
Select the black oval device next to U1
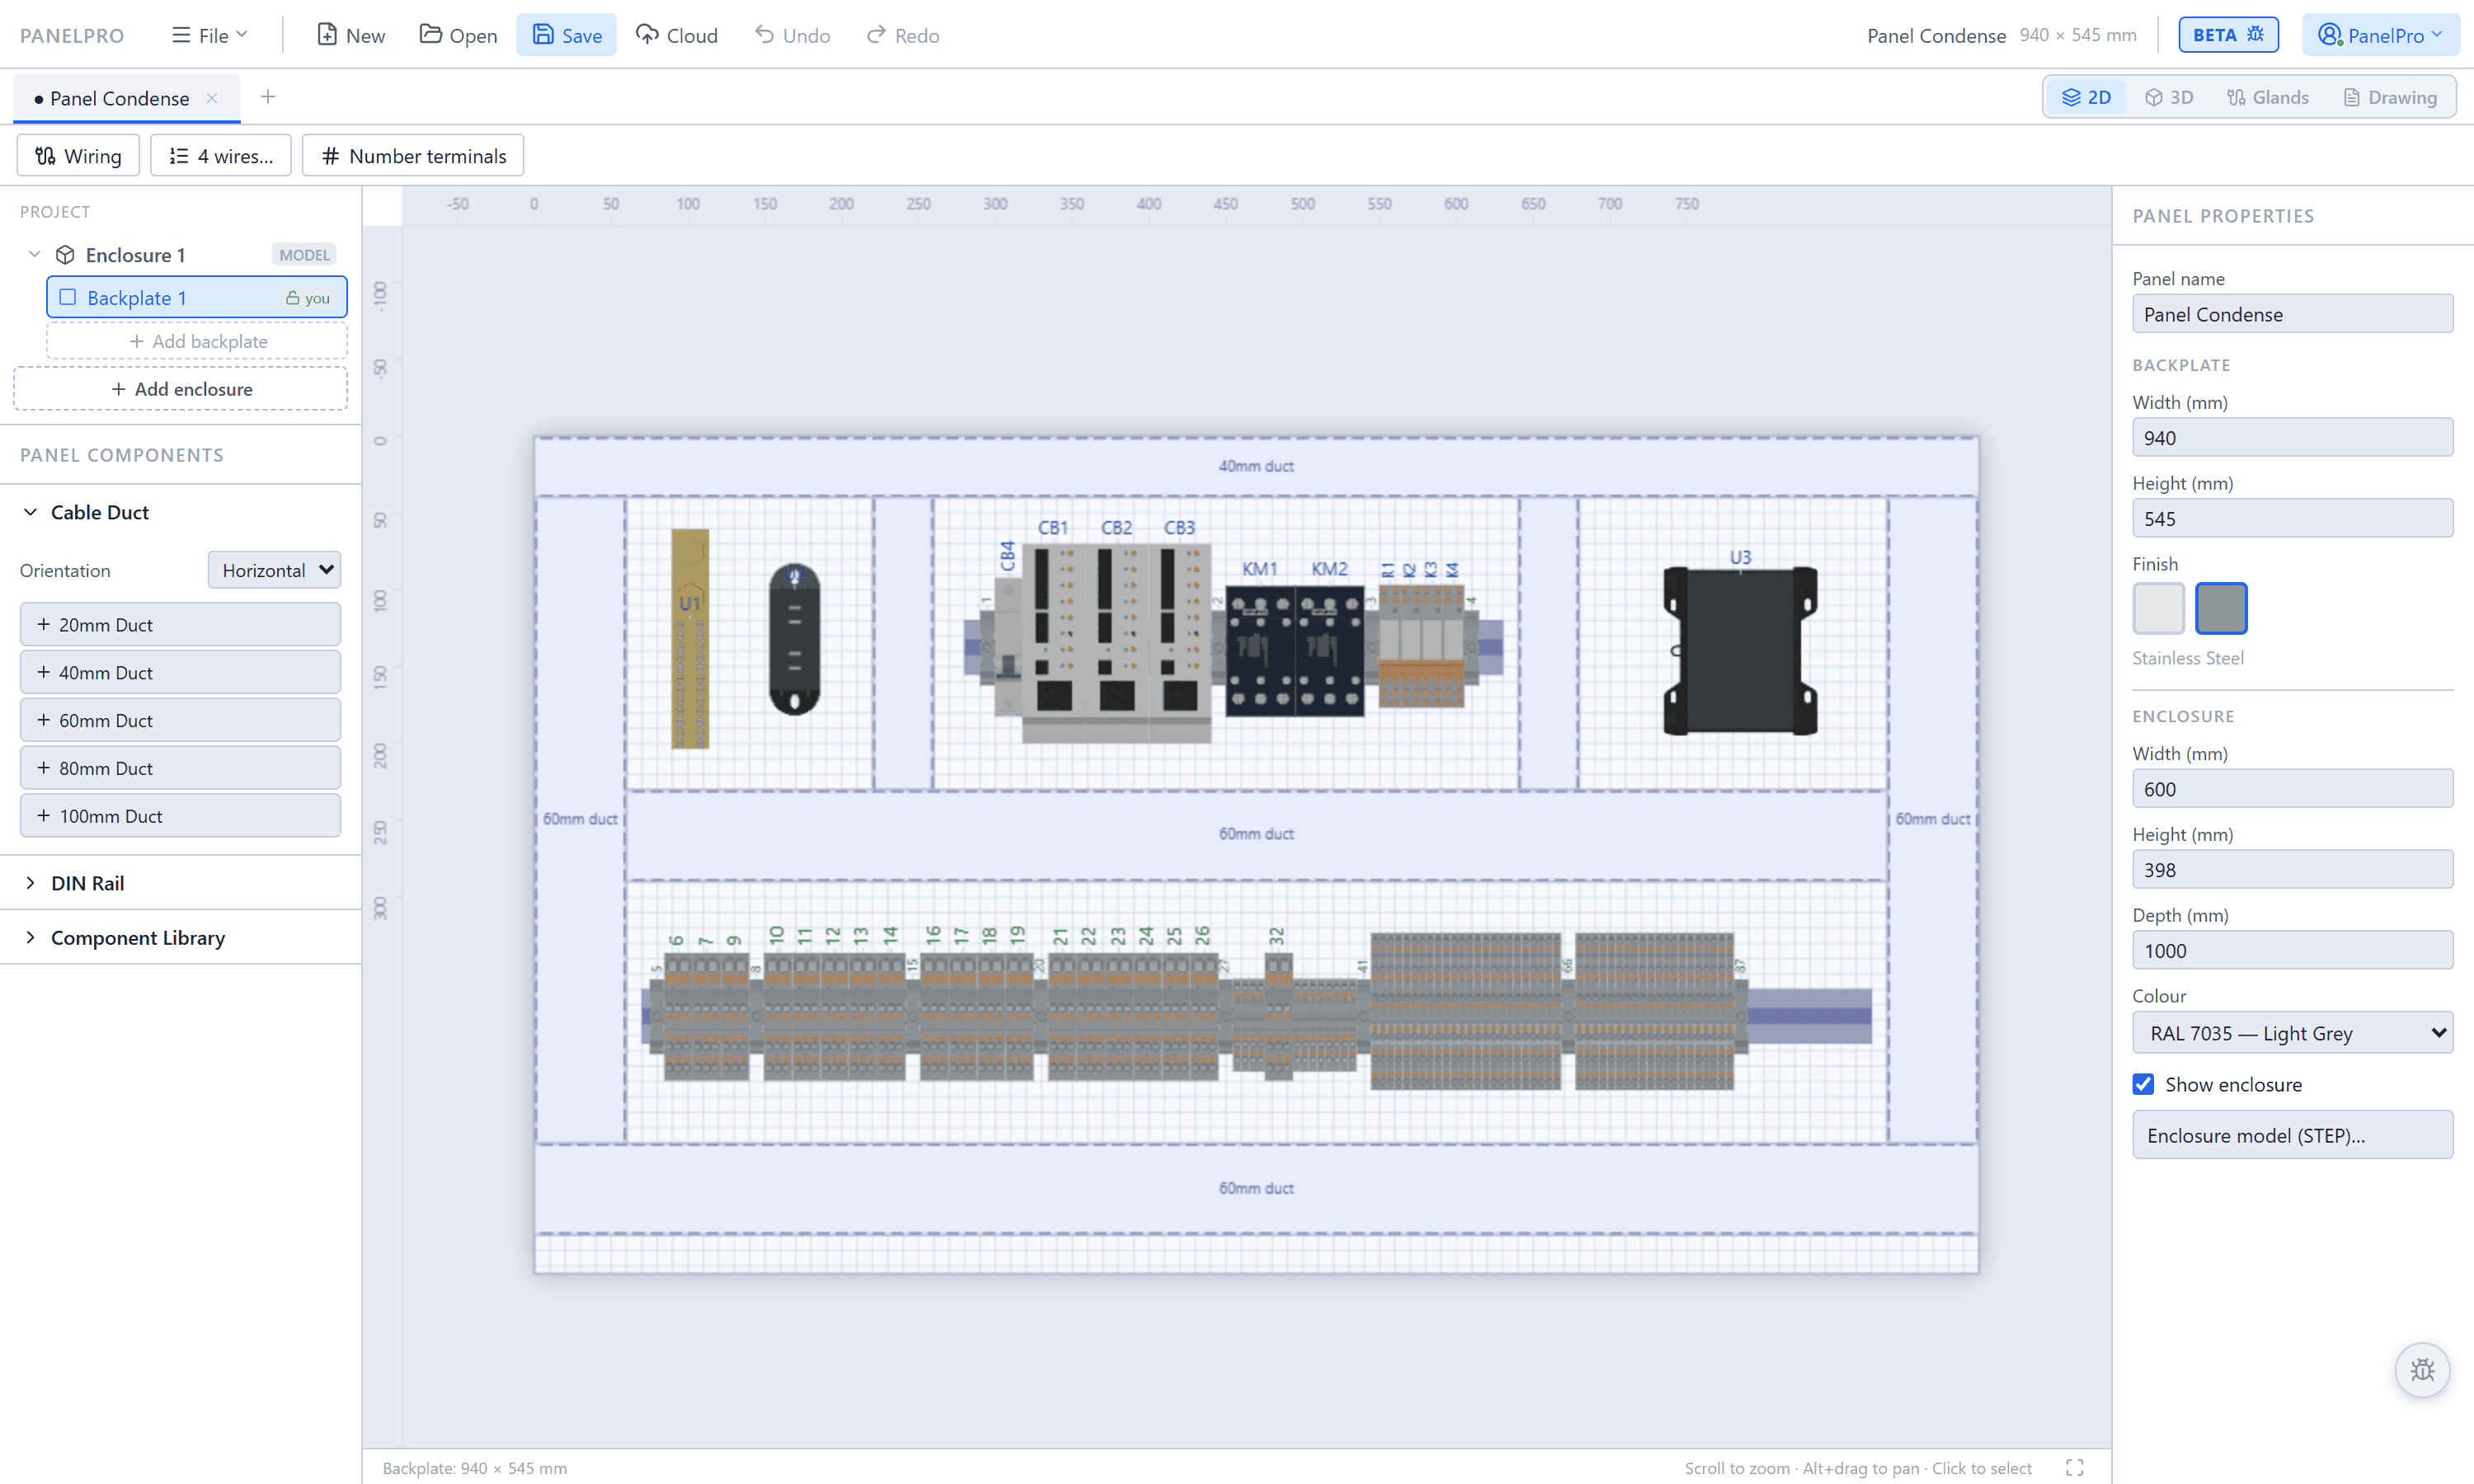[x=794, y=640]
